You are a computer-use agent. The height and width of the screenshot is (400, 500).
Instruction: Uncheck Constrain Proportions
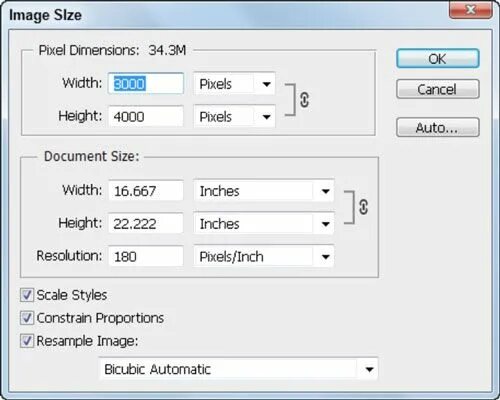(27, 318)
